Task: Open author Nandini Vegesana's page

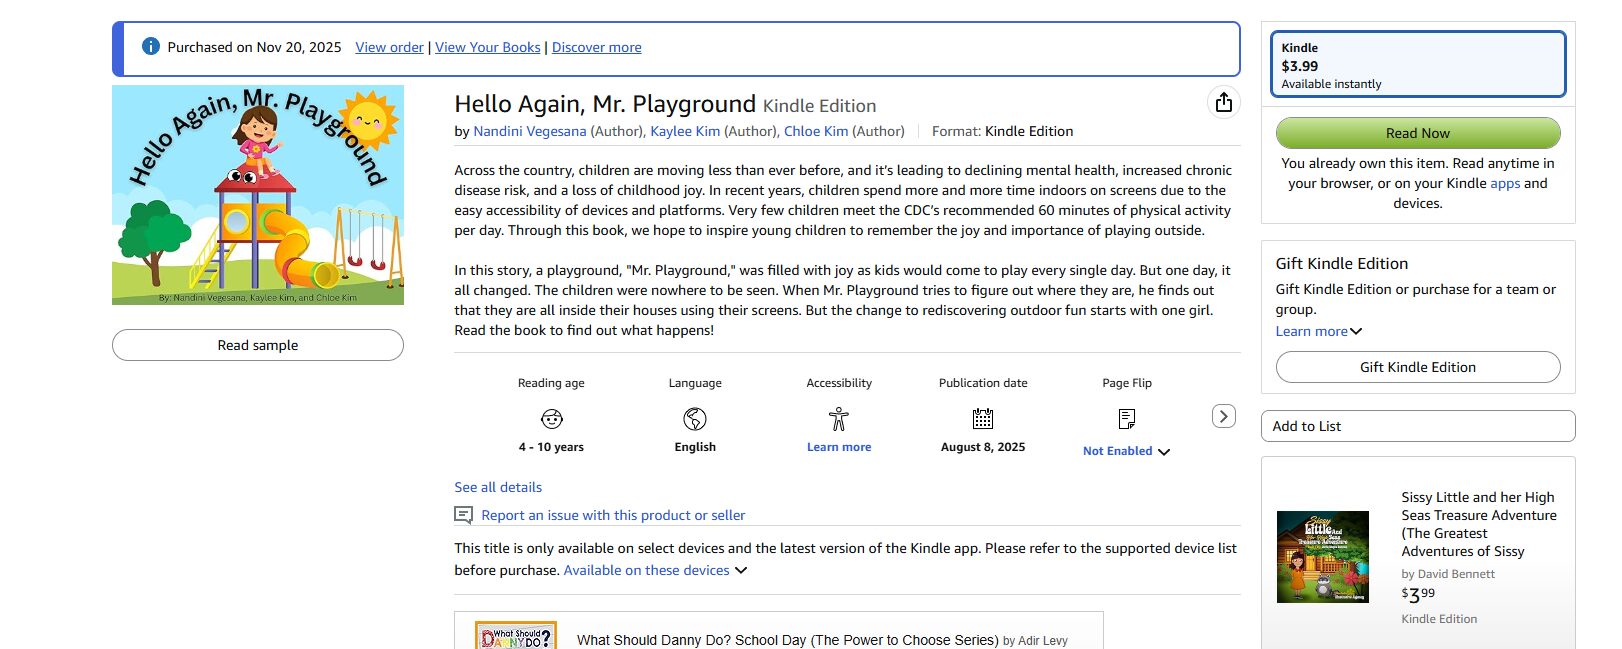Action: [x=529, y=131]
